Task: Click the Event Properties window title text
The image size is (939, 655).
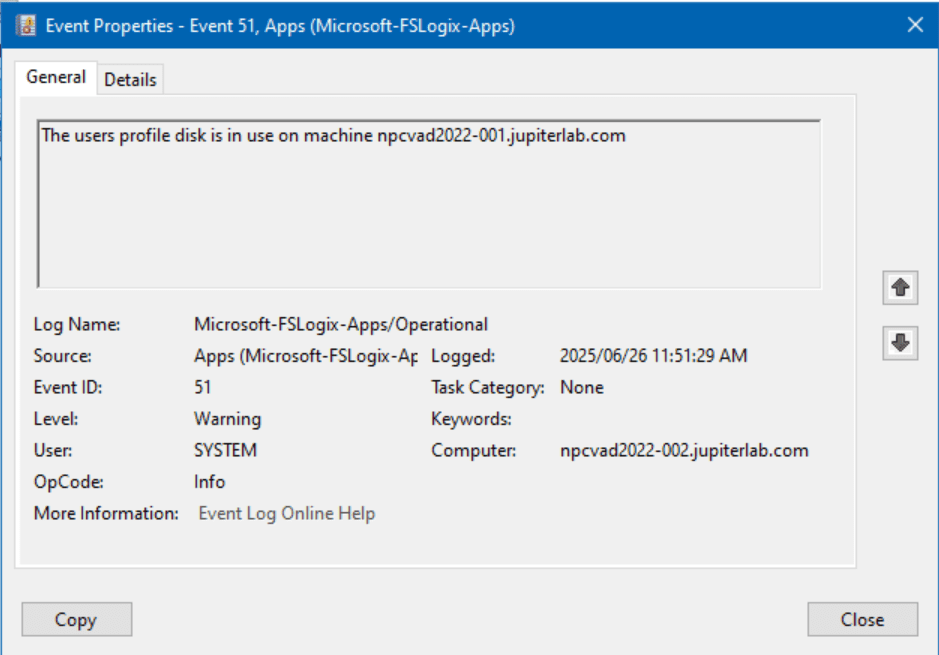Action: [x=282, y=26]
